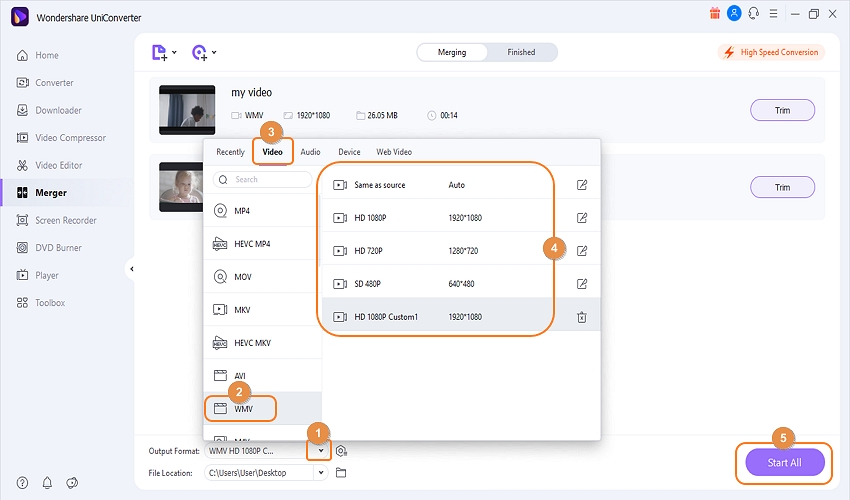Open the feedback icon in sidebar bottom
850x500 pixels.
tap(72, 483)
